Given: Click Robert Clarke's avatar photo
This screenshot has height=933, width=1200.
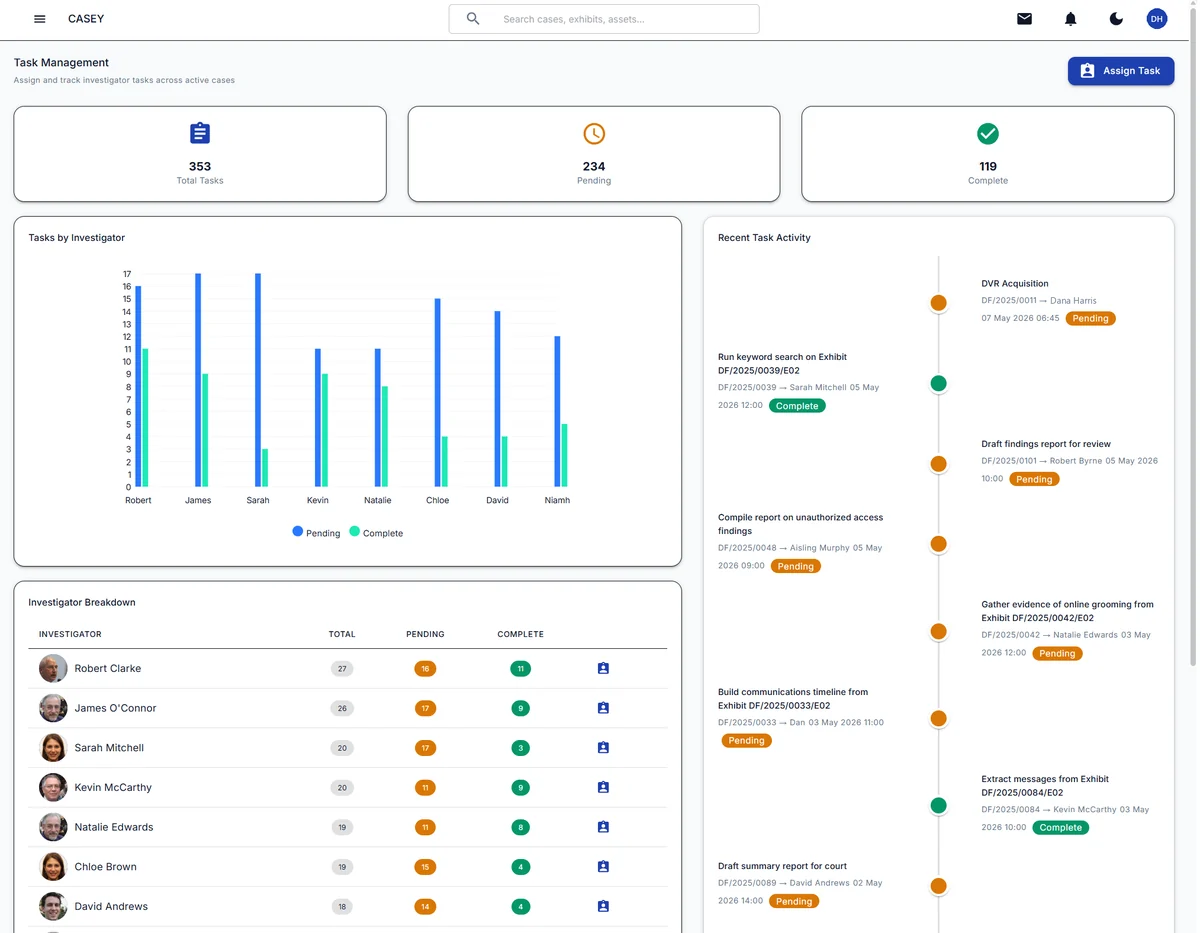Looking at the screenshot, I should (x=53, y=668).
